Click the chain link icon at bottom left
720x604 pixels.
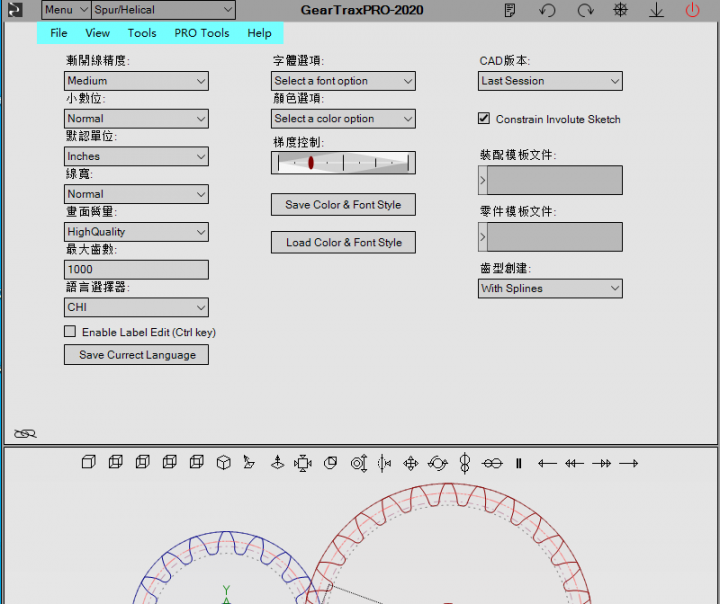pos(25,433)
